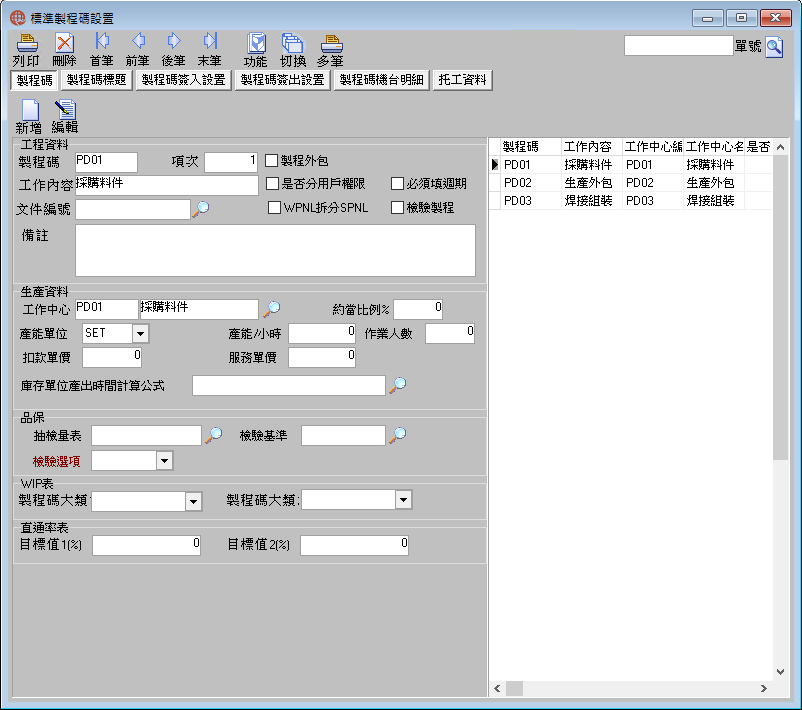Viewport: 802px width, 710px height.
Task: Click the 目標值1(%) input field
Action: 146,545
